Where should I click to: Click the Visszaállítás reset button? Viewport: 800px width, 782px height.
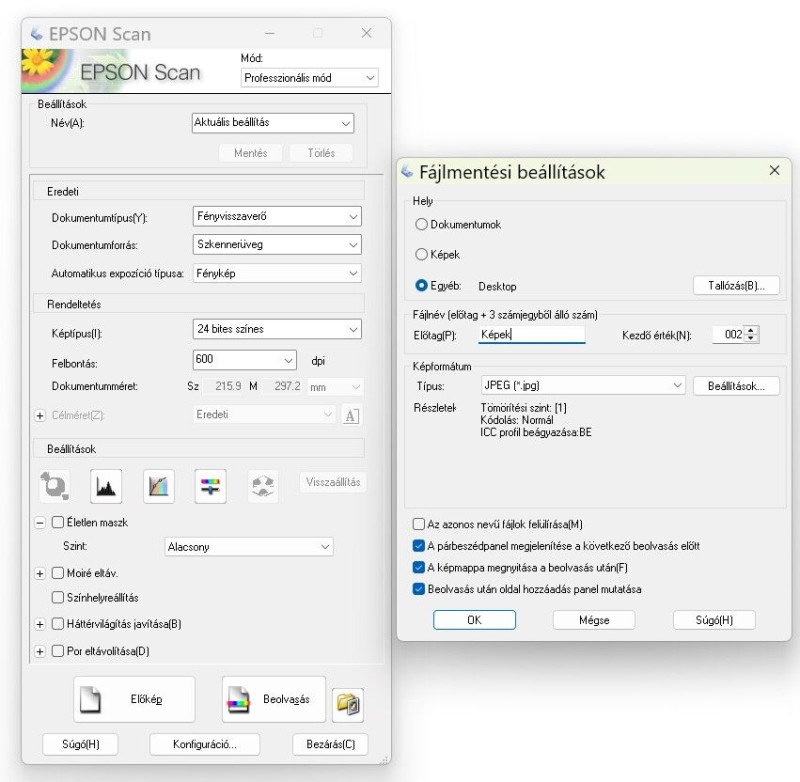click(333, 482)
